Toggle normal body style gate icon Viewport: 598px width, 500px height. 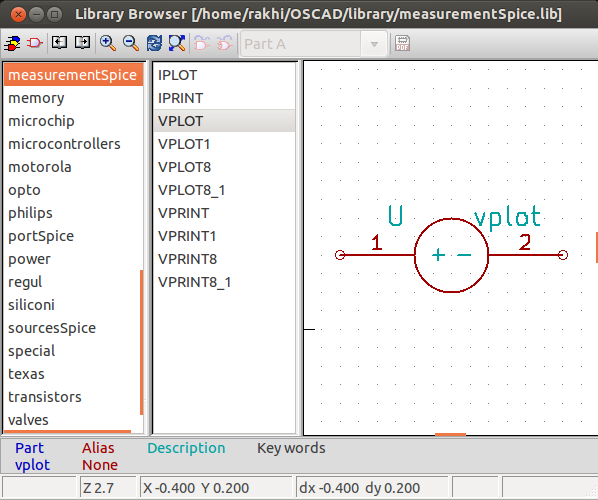[x=202, y=43]
